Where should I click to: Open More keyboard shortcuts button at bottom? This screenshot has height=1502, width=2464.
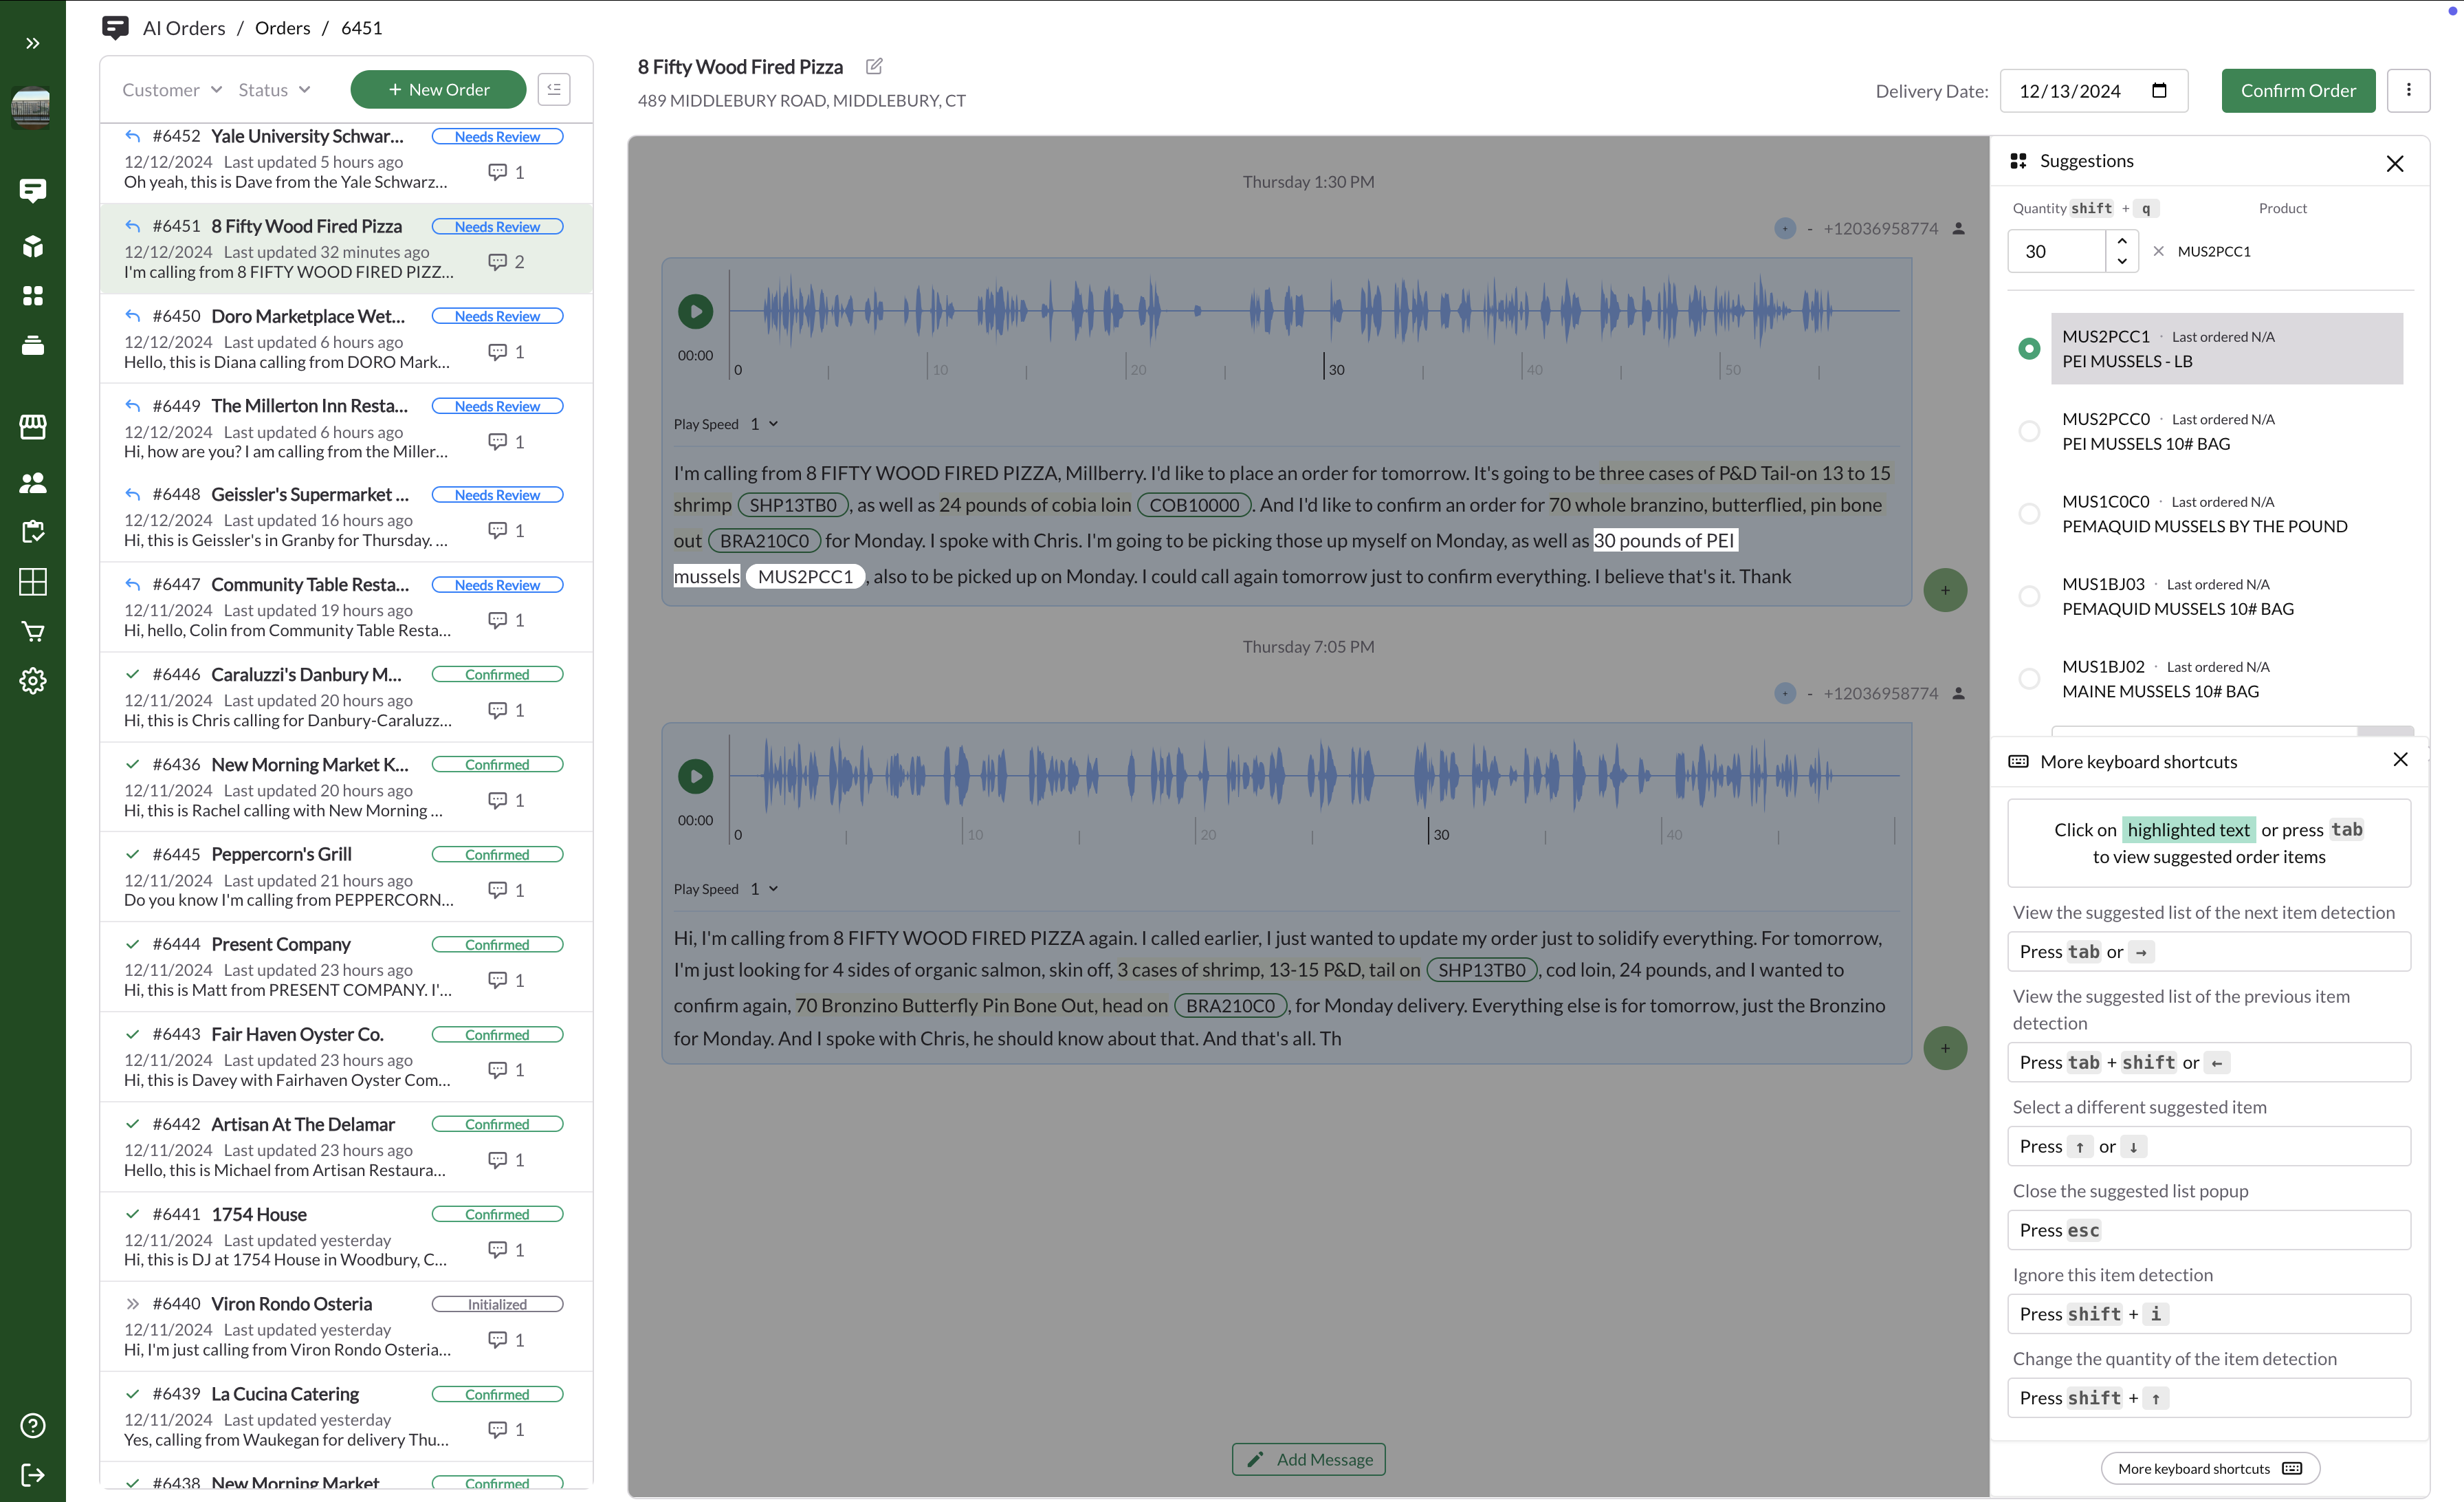pyautogui.click(x=2210, y=1468)
